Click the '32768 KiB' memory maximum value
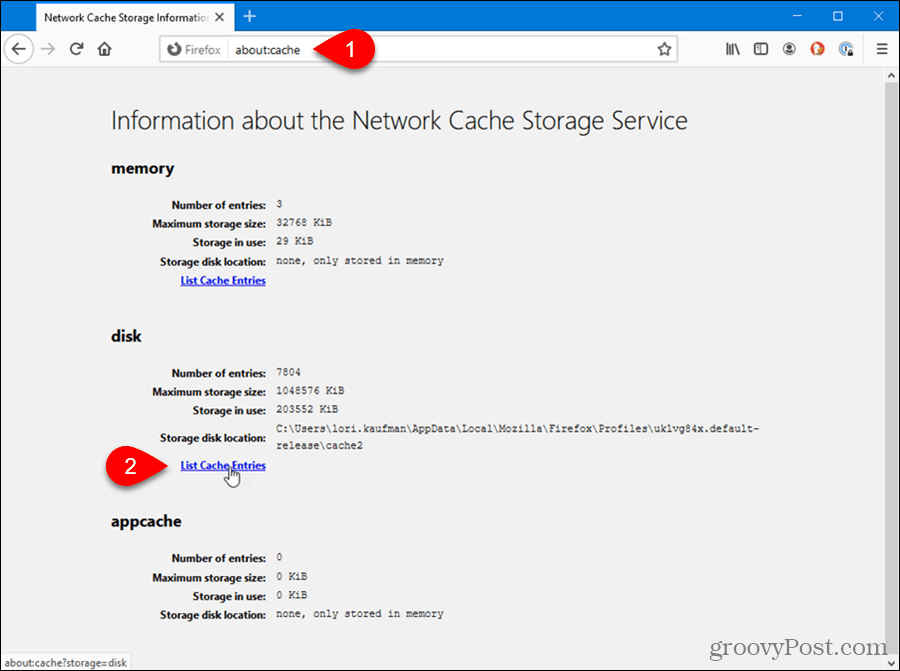 [304, 223]
